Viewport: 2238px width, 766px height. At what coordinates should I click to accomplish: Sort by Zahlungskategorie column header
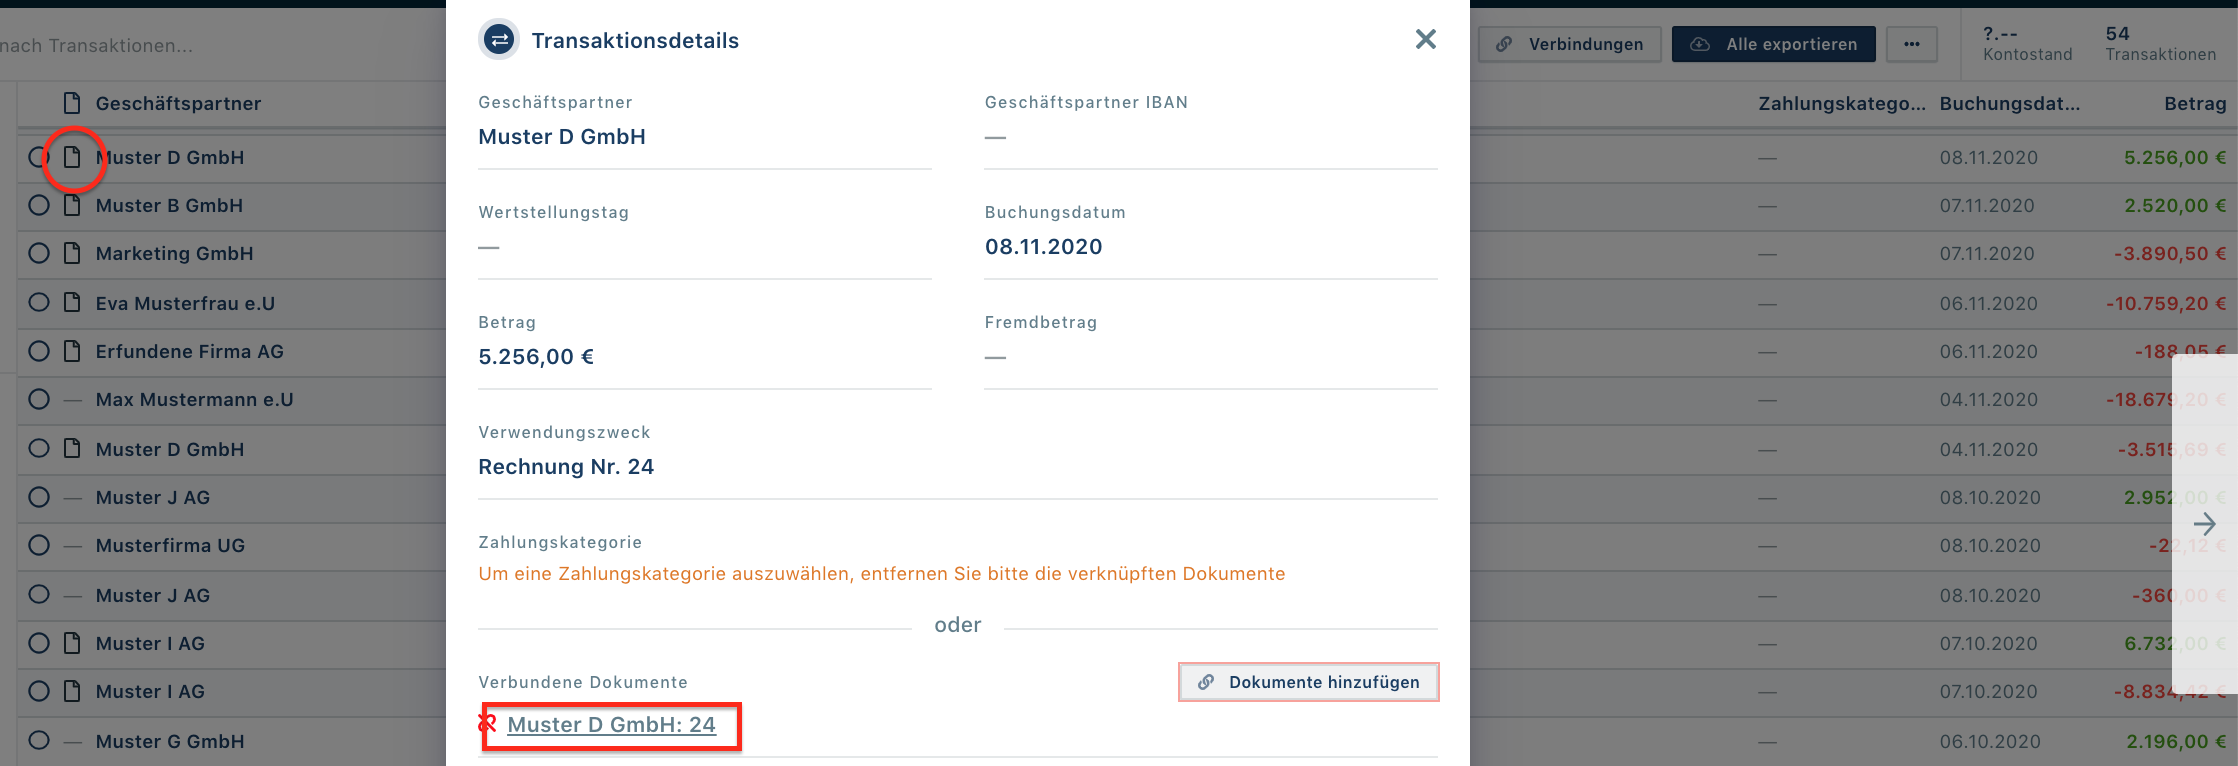(x=1841, y=104)
